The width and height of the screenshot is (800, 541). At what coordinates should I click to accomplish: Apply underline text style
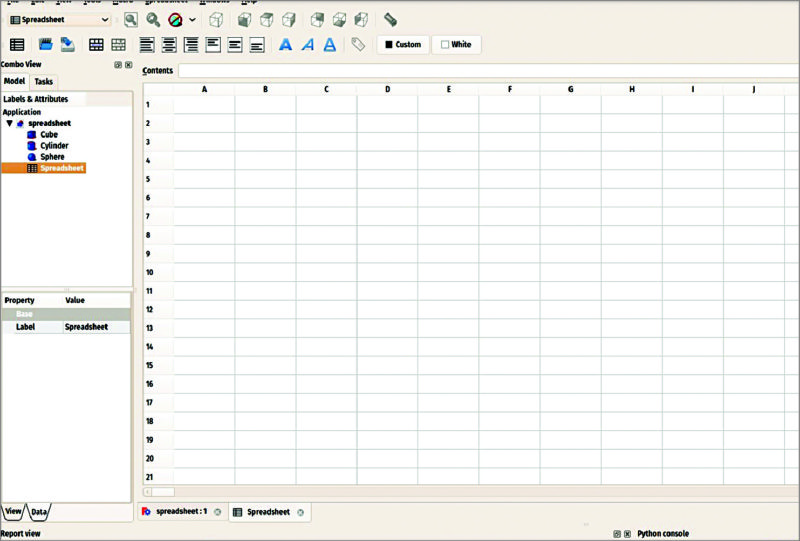[329, 45]
